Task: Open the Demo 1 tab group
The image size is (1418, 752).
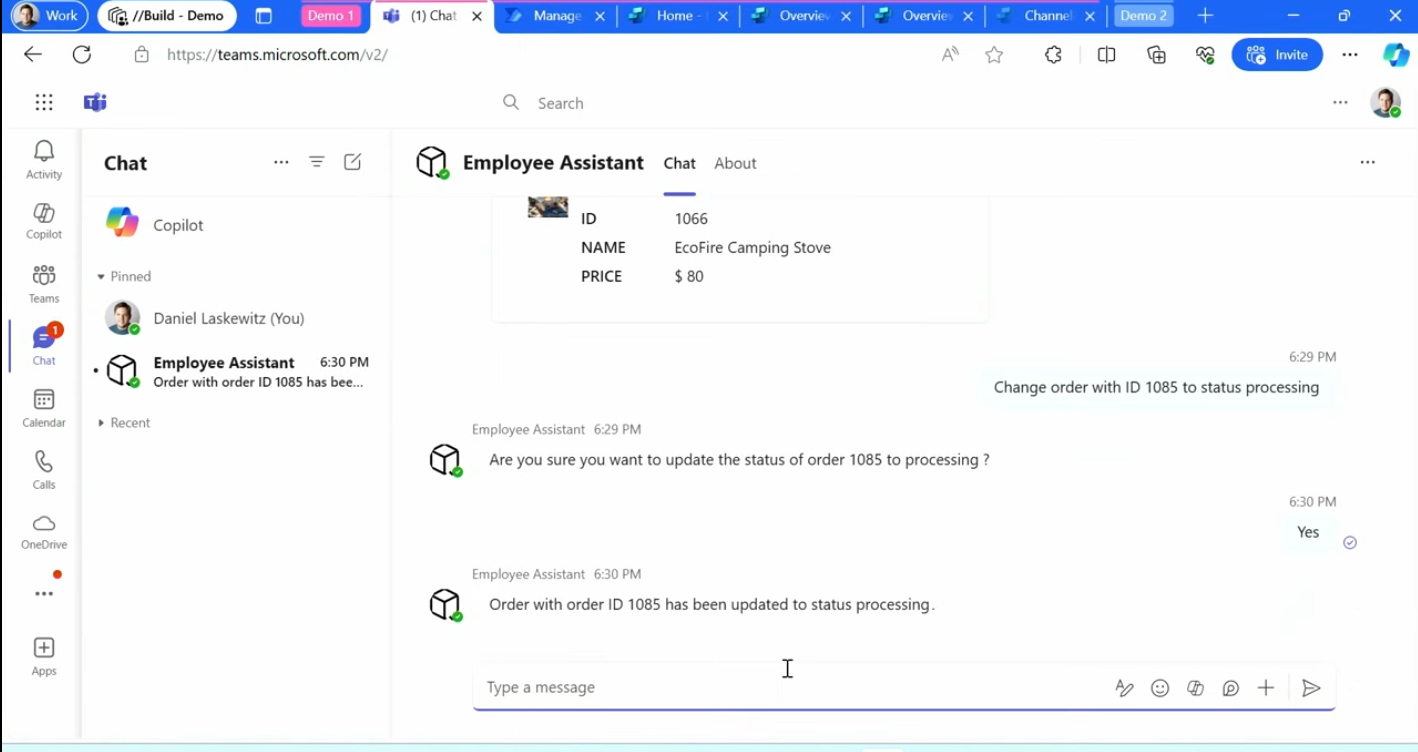Action: [x=330, y=16]
